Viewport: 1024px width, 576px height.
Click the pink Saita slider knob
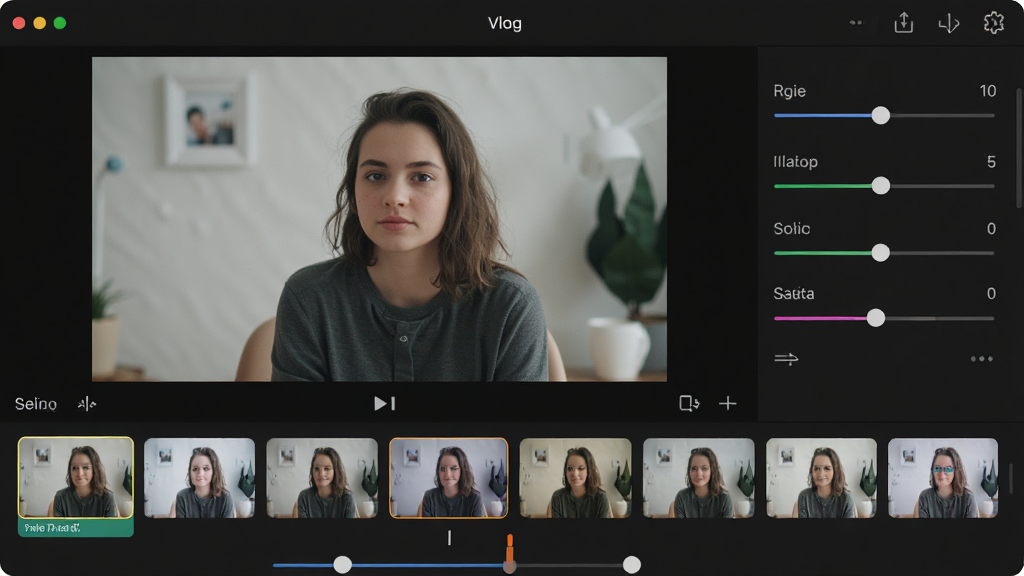point(876,318)
